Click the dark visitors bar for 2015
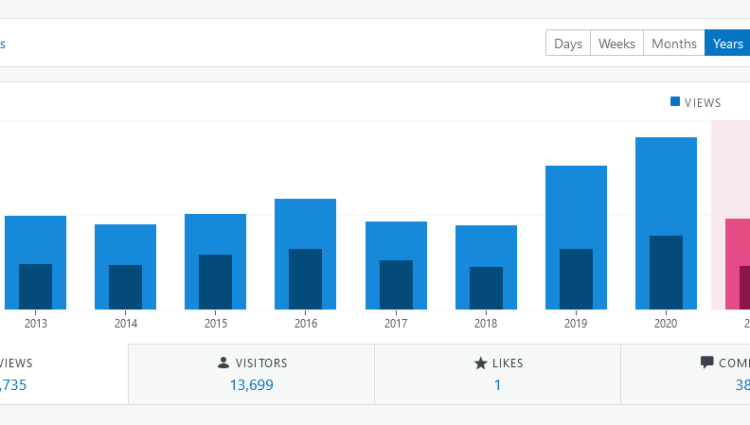The image size is (750, 425). [215, 281]
